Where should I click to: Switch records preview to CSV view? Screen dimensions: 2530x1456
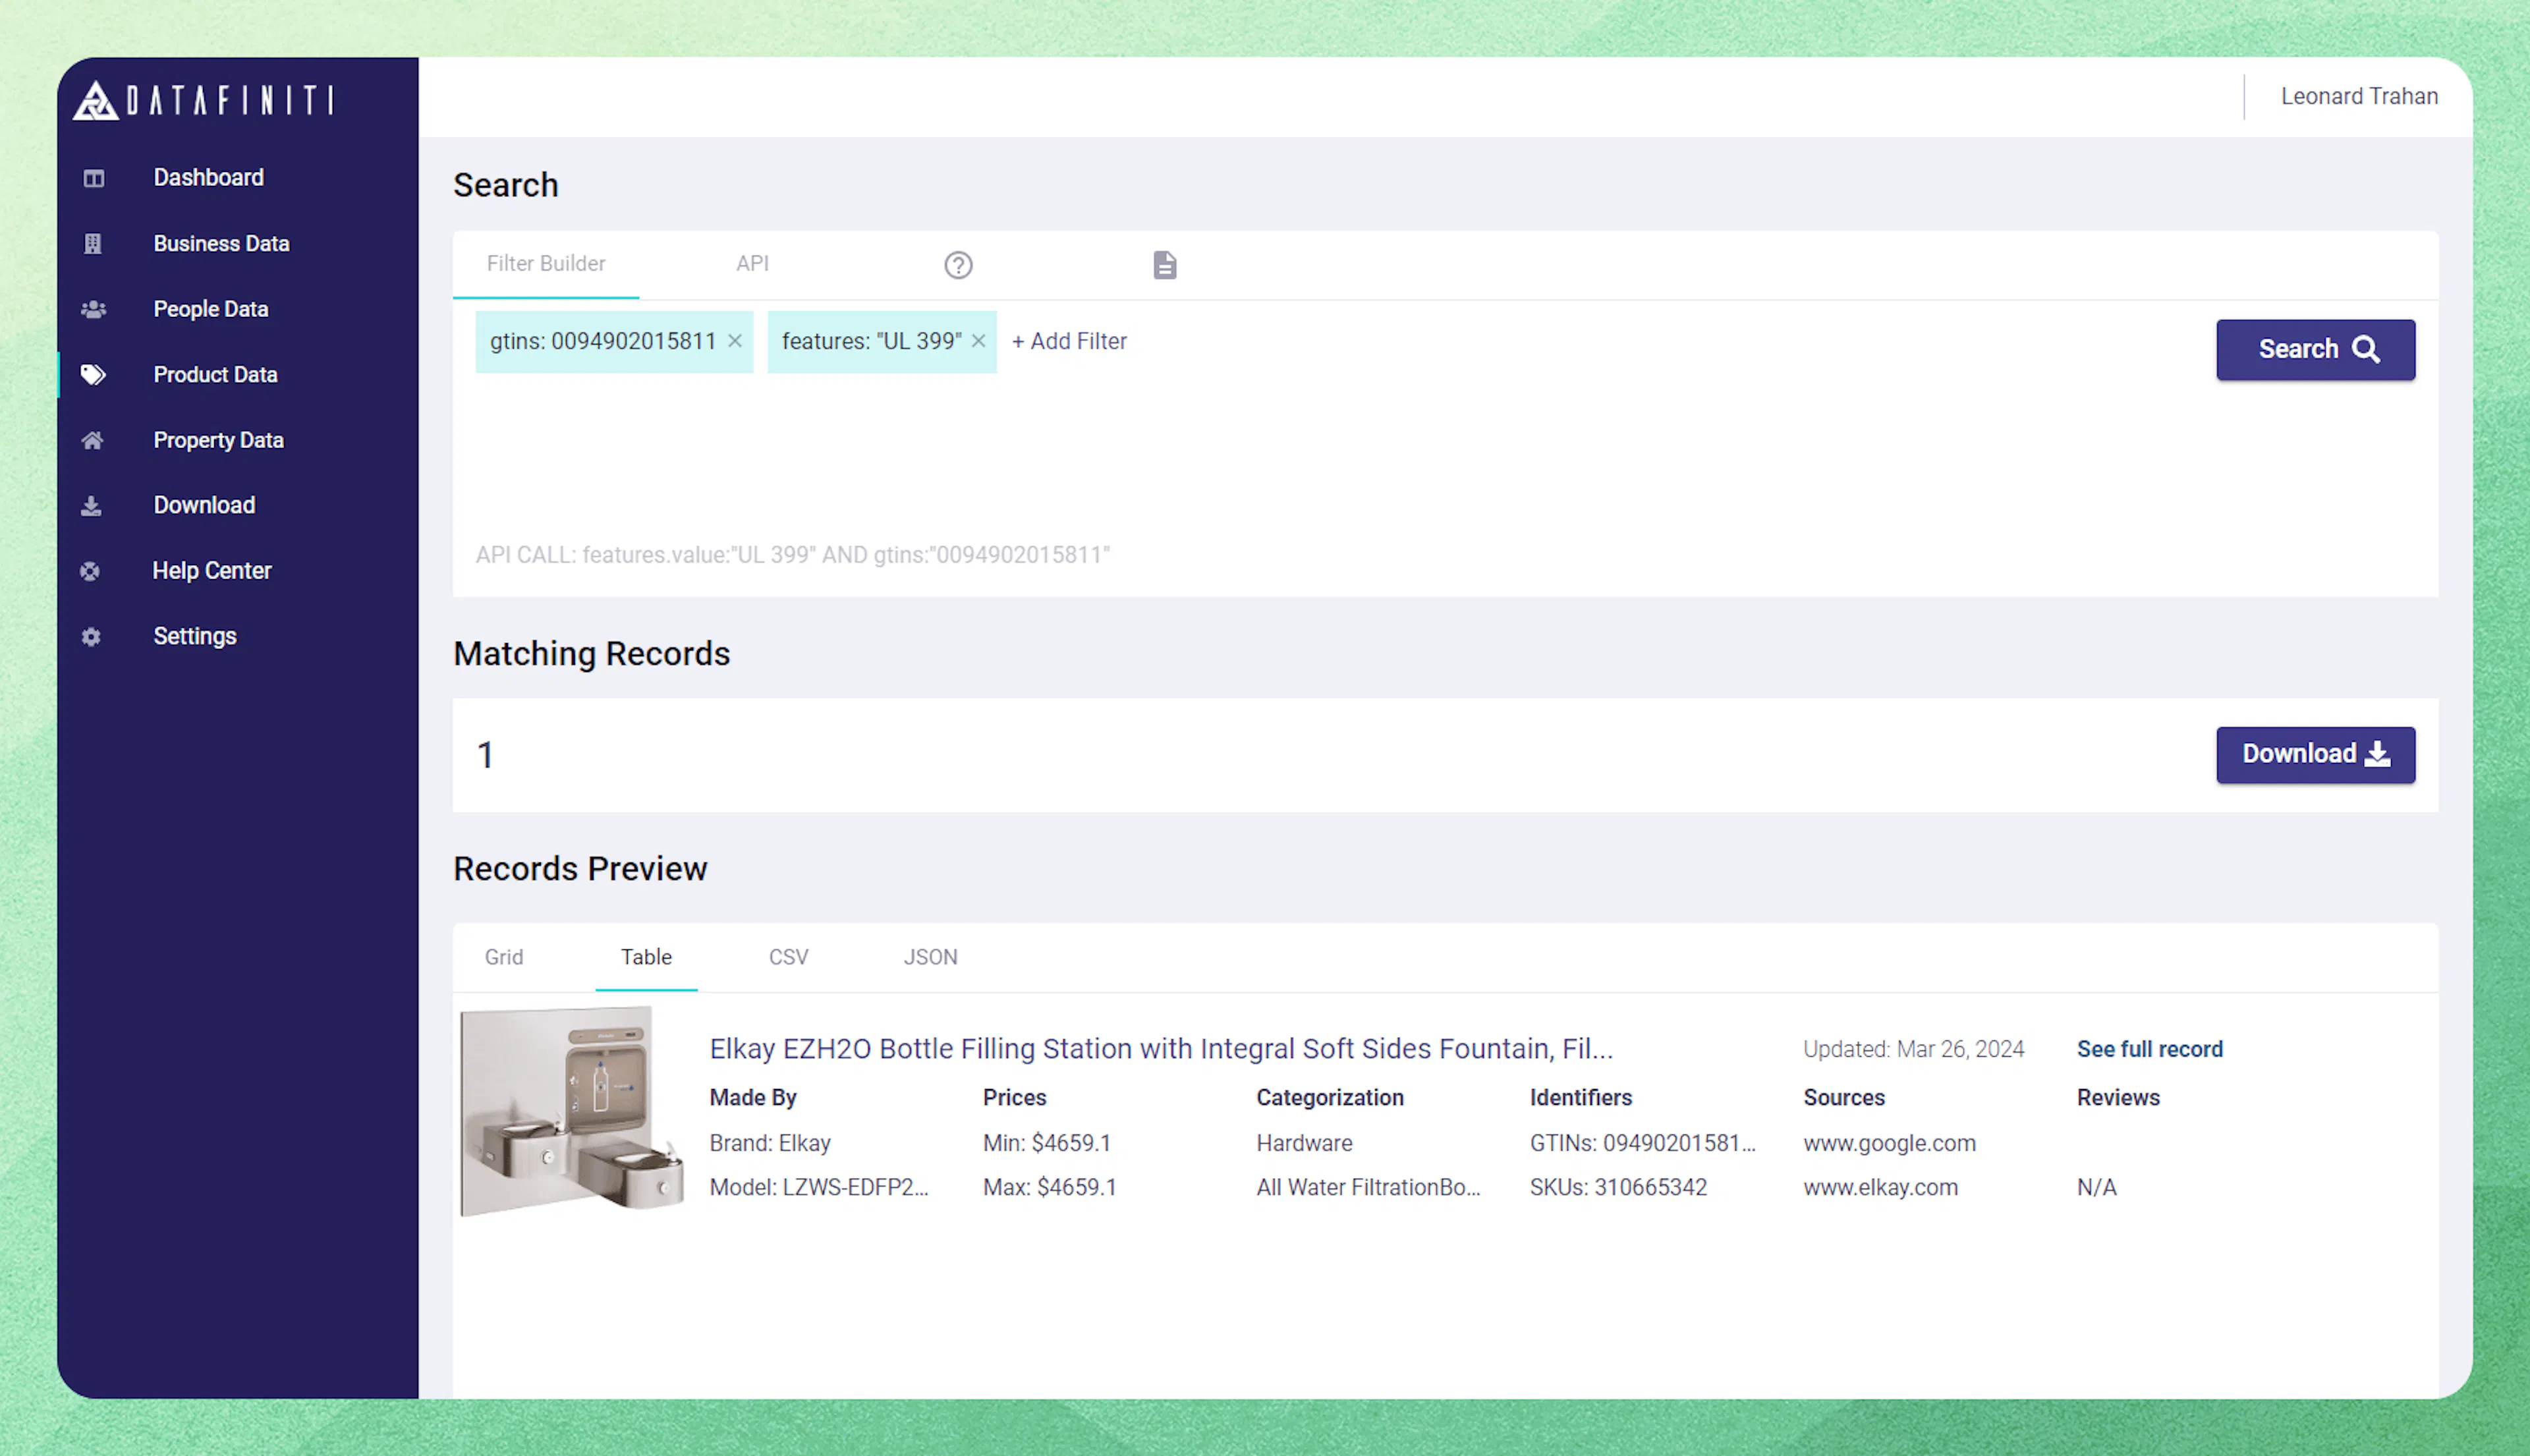click(x=788, y=957)
